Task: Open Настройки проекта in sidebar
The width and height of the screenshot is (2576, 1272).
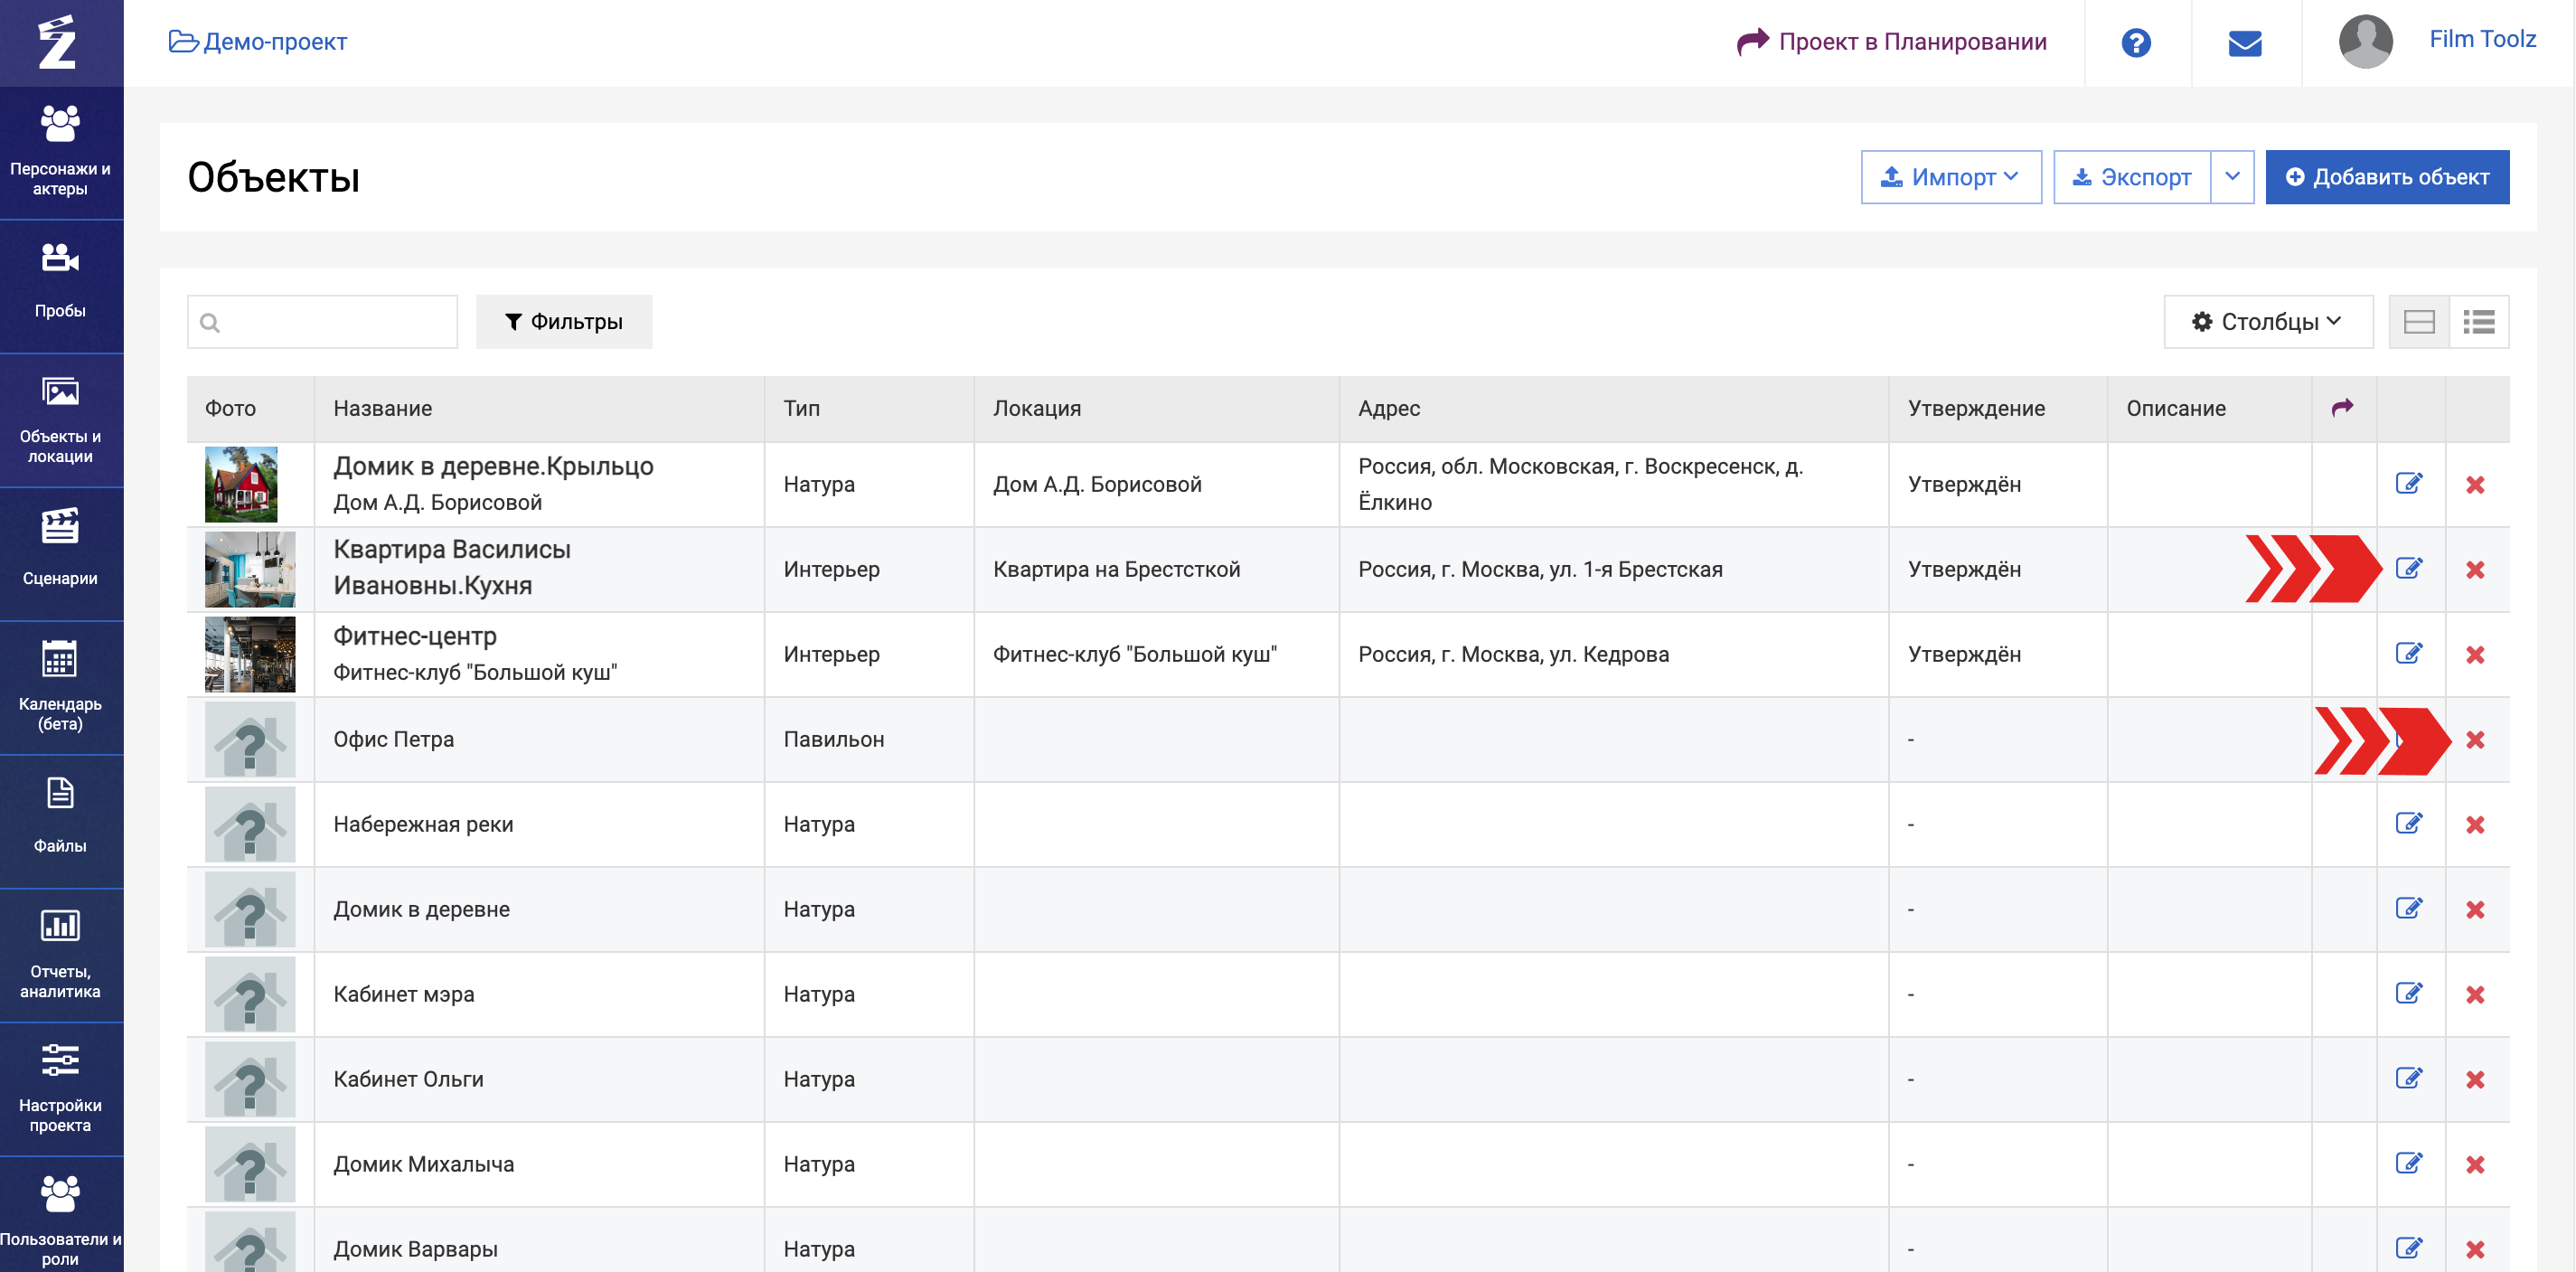Action: 60,1088
